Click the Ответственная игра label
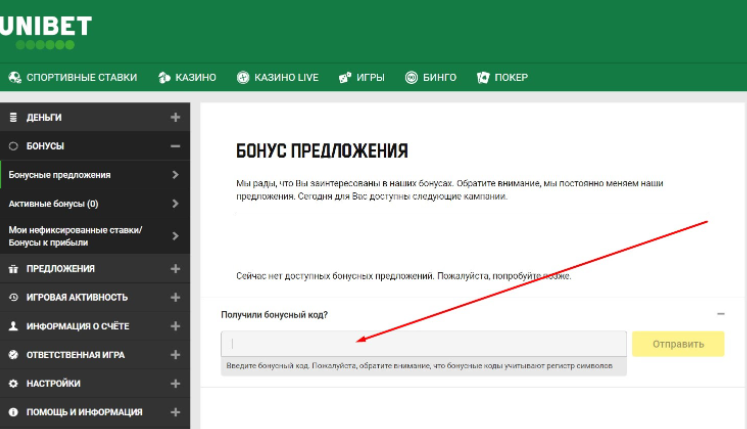 75,355
